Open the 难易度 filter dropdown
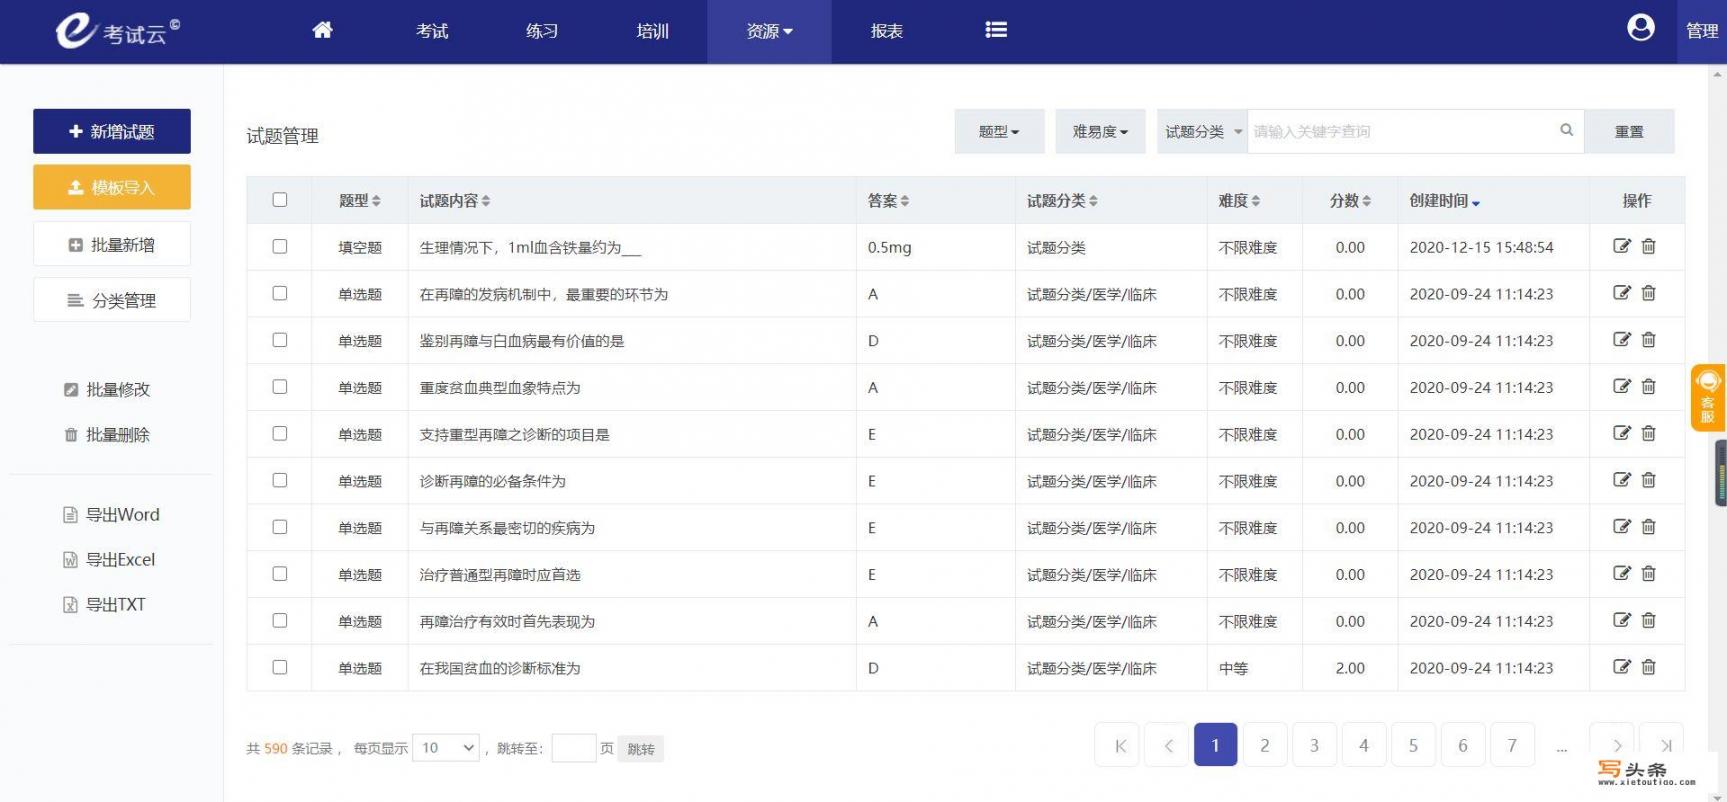Image resolution: width=1727 pixels, height=802 pixels. point(1100,131)
